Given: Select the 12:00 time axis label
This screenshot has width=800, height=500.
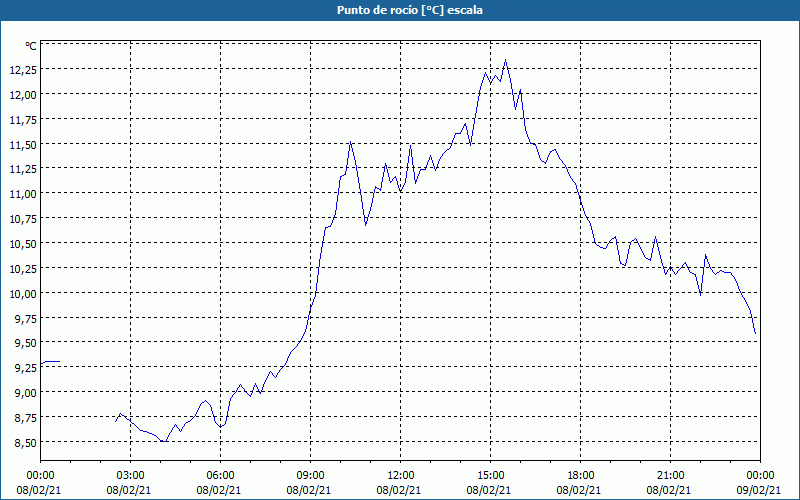Looking at the screenshot, I should pyautogui.click(x=401, y=476).
